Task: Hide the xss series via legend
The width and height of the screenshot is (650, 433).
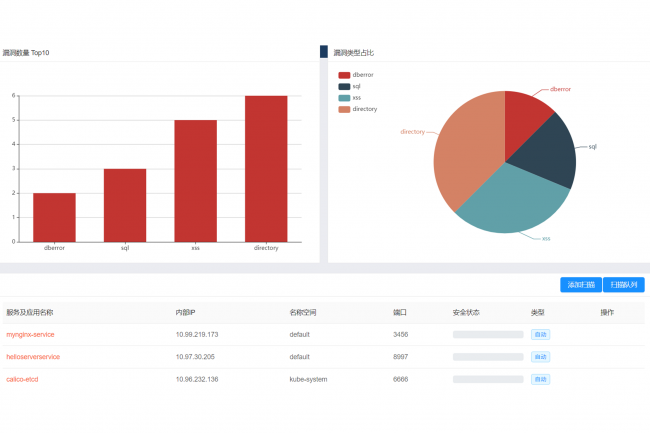Action: coord(350,97)
